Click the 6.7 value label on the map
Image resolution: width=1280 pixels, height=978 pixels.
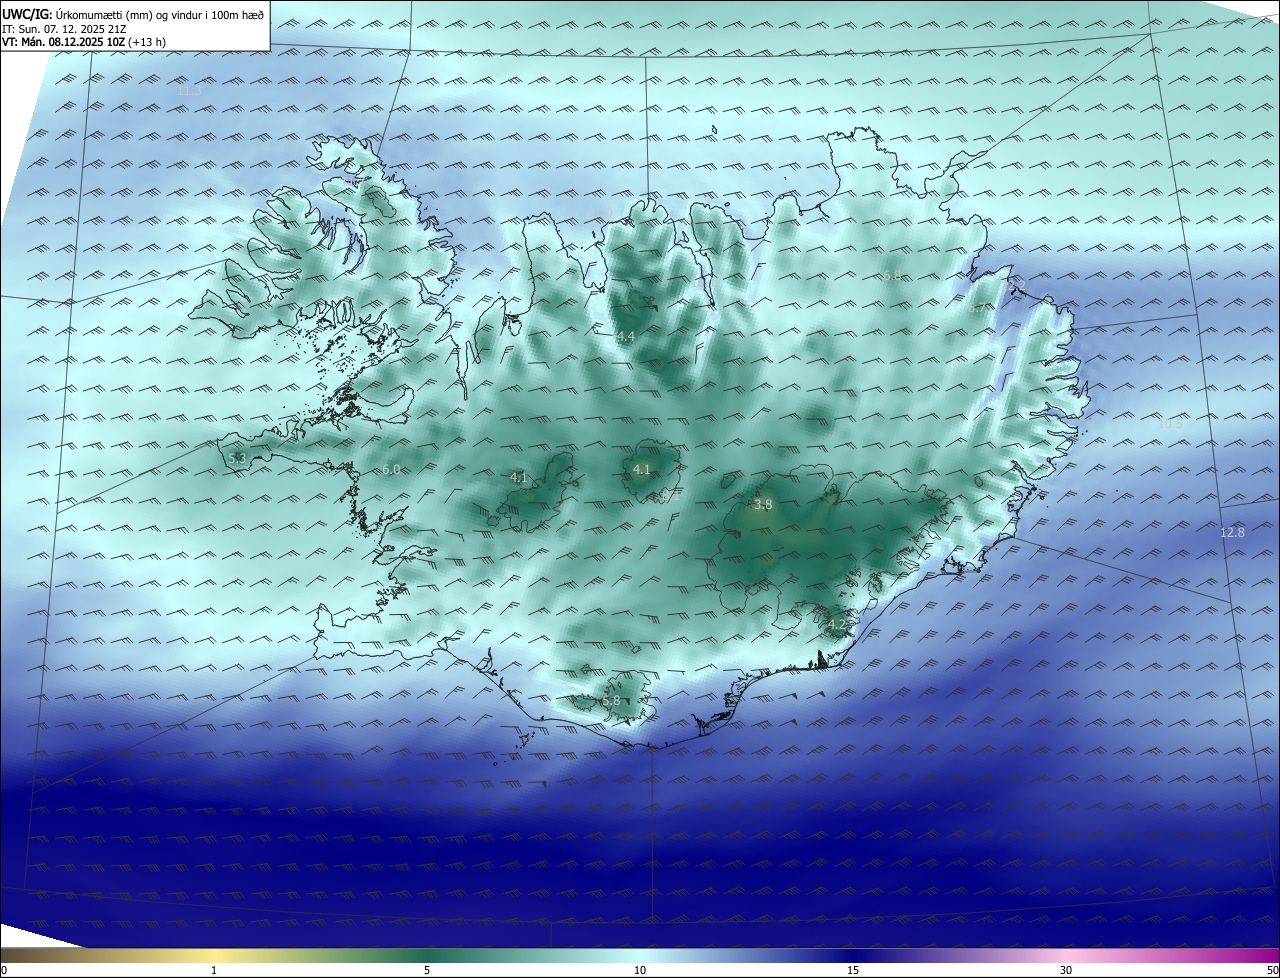977,309
